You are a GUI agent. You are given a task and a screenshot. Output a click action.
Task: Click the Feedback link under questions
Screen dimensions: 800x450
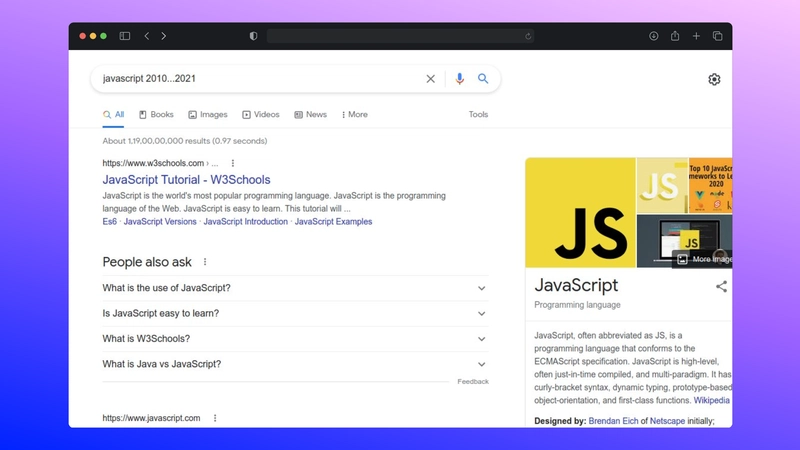(x=473, y=382)
